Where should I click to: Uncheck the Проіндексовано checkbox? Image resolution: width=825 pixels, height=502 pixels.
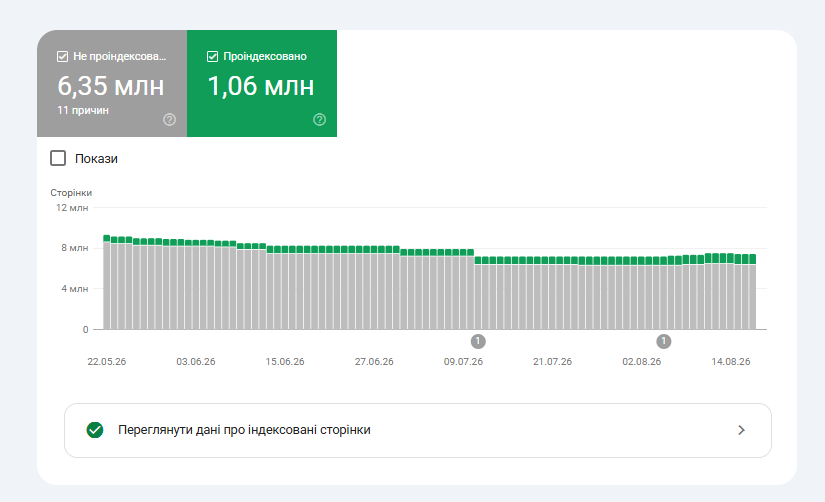point(212,56)
